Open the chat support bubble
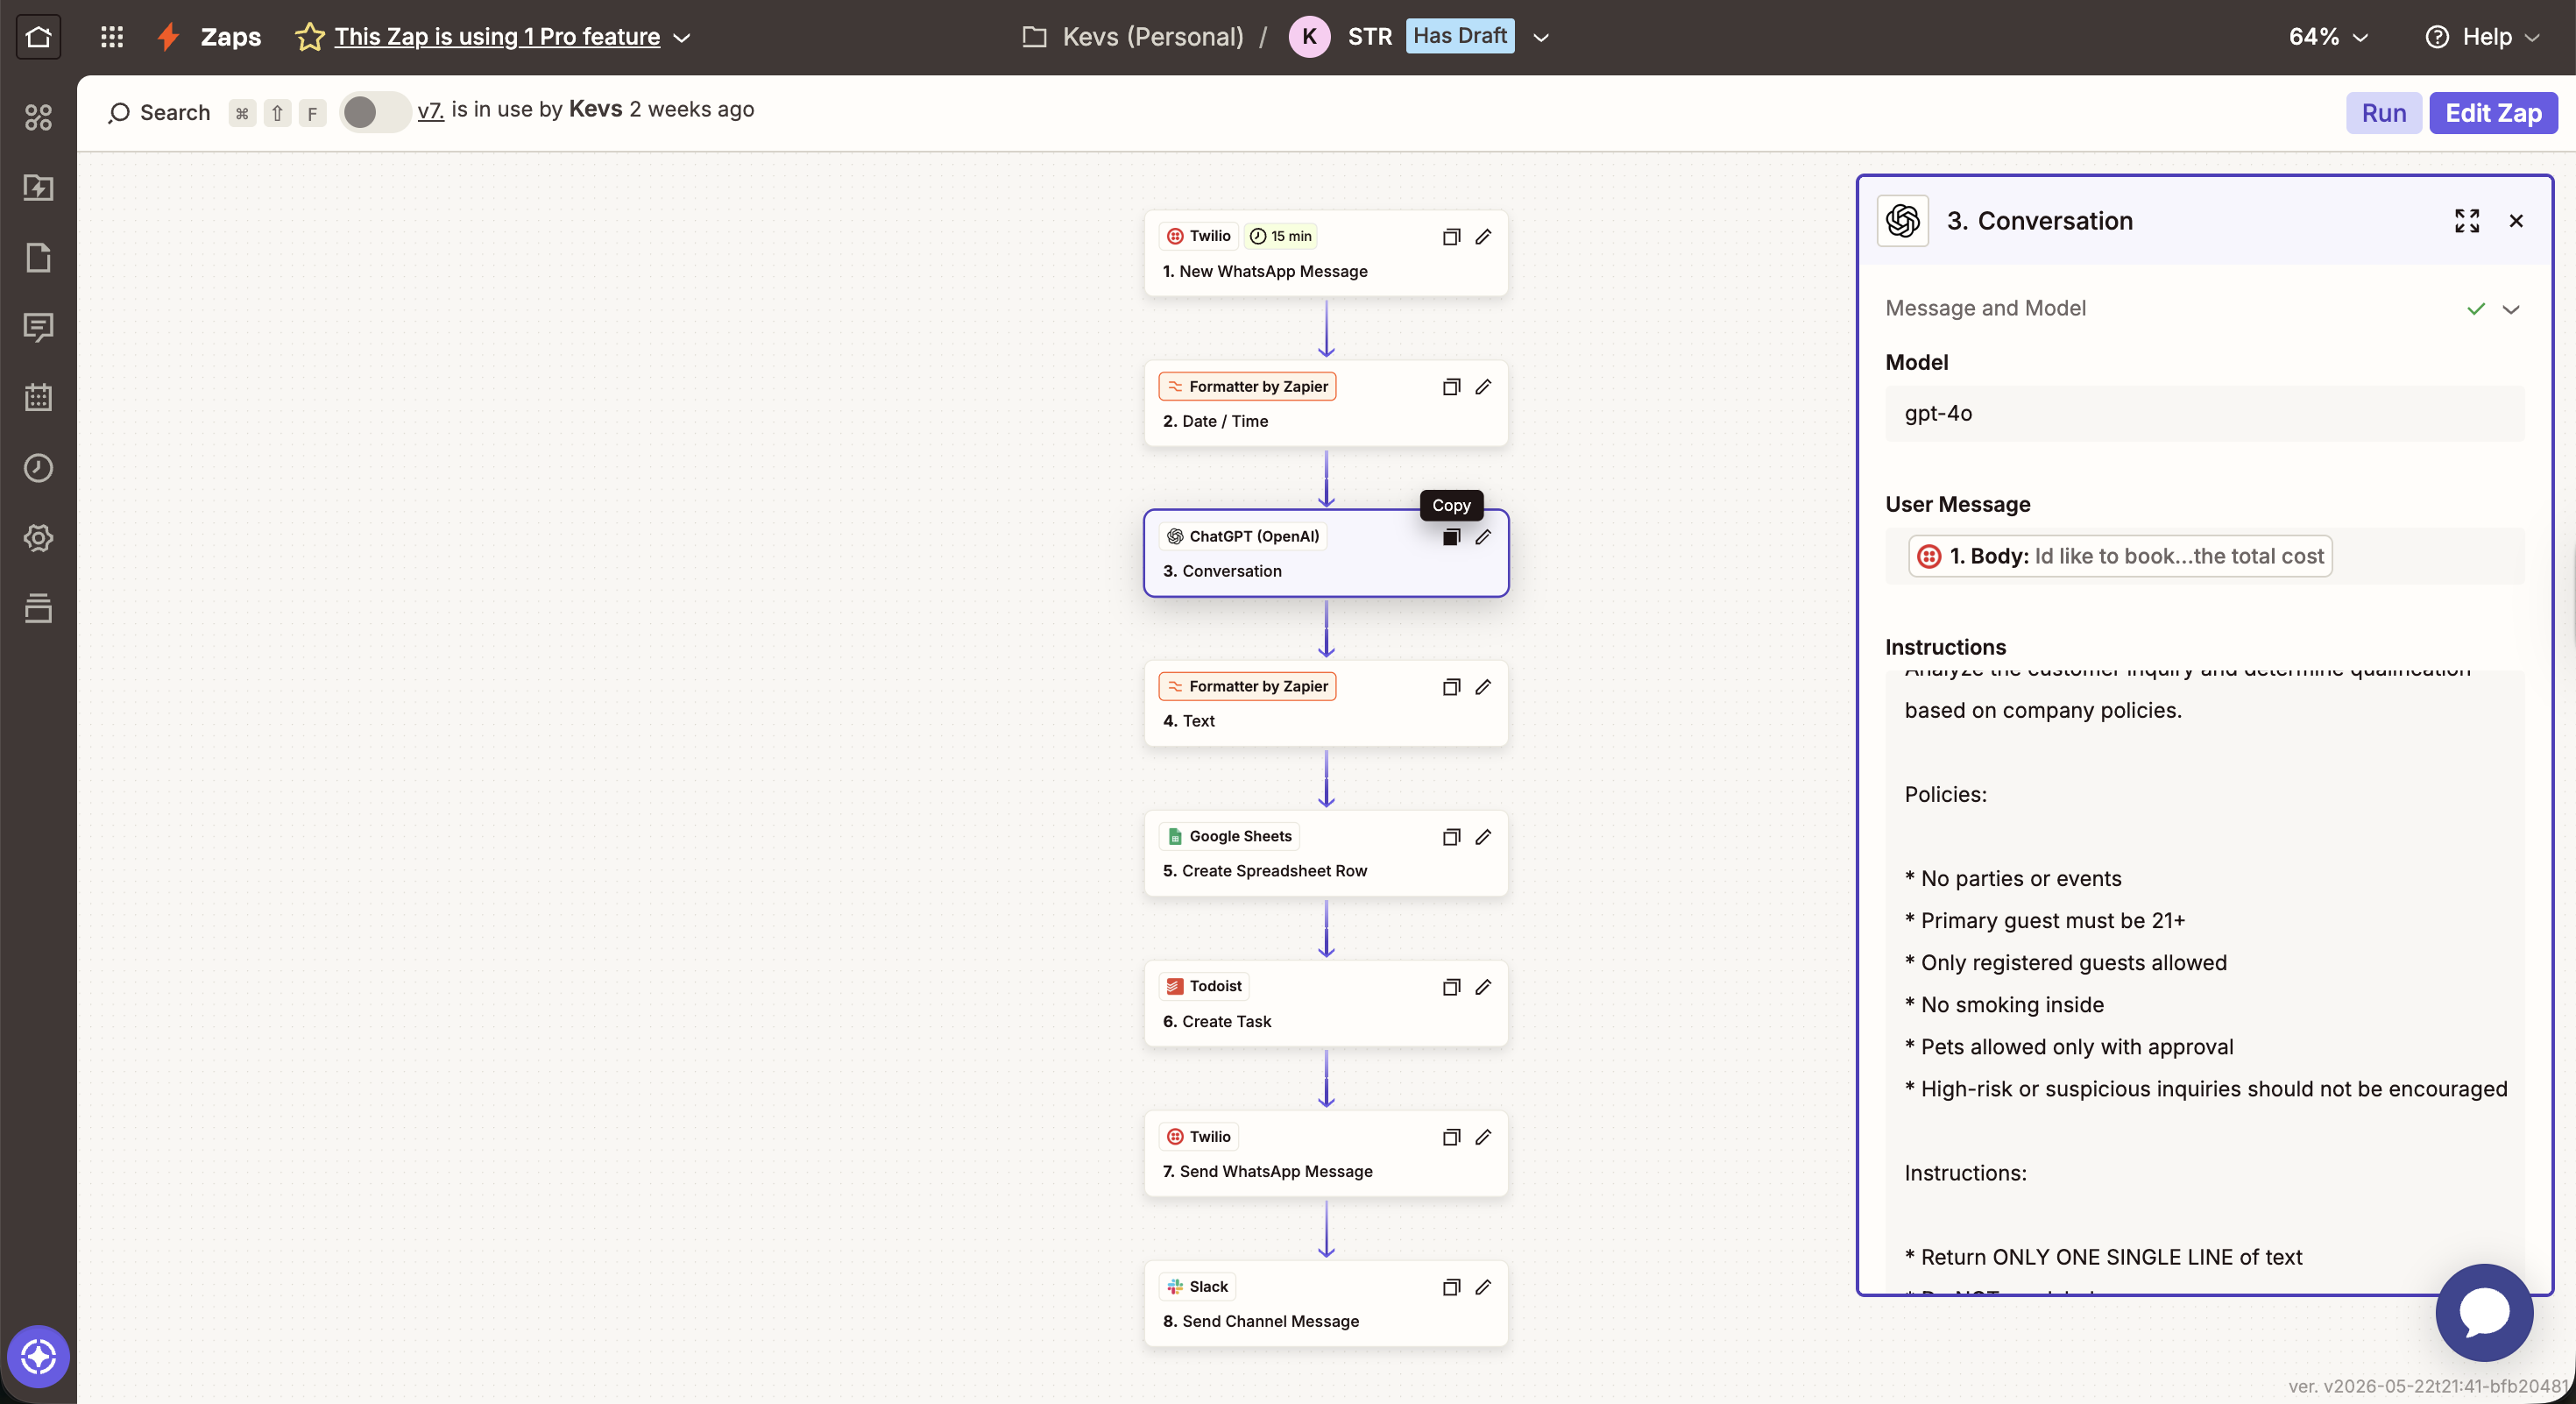This screenshot has width=2576, height=1404. click(x=2484, y=1312)
